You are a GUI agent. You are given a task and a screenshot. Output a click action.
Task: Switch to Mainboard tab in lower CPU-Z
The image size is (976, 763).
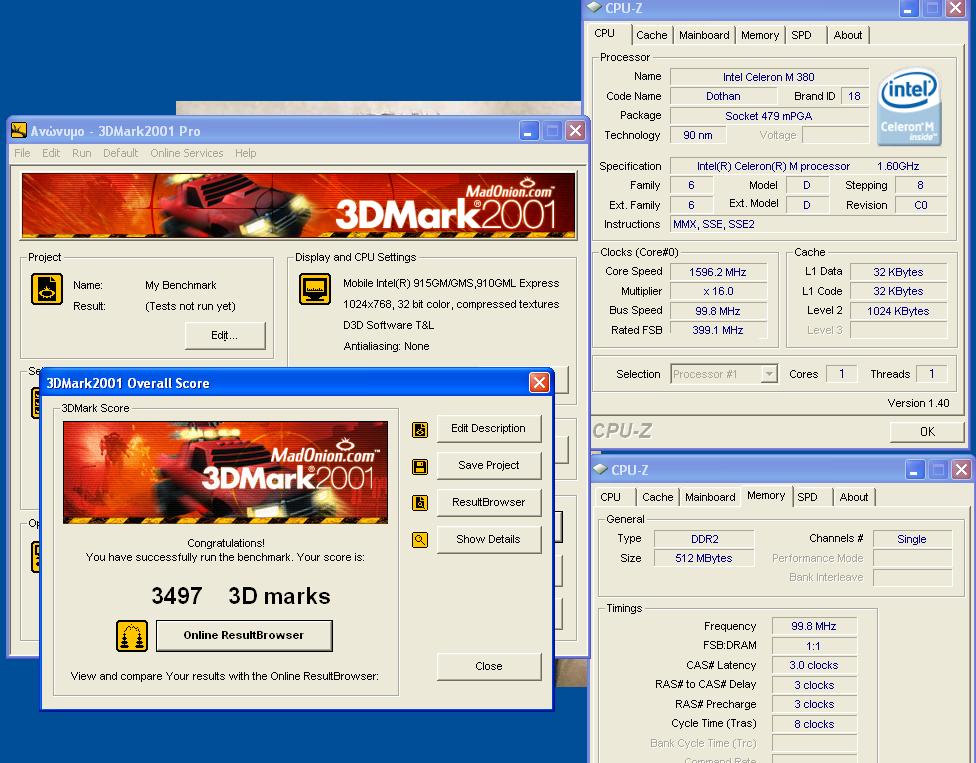click(710, 497)
